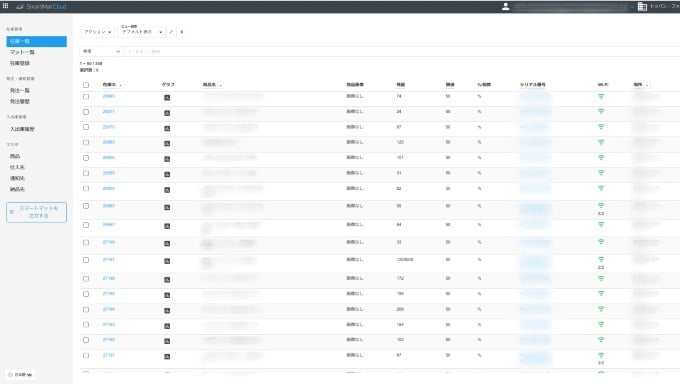This screenshot has height=384, width=680.
Task: Check the checkbox for the first inventory row
Action: coord(86,96)
